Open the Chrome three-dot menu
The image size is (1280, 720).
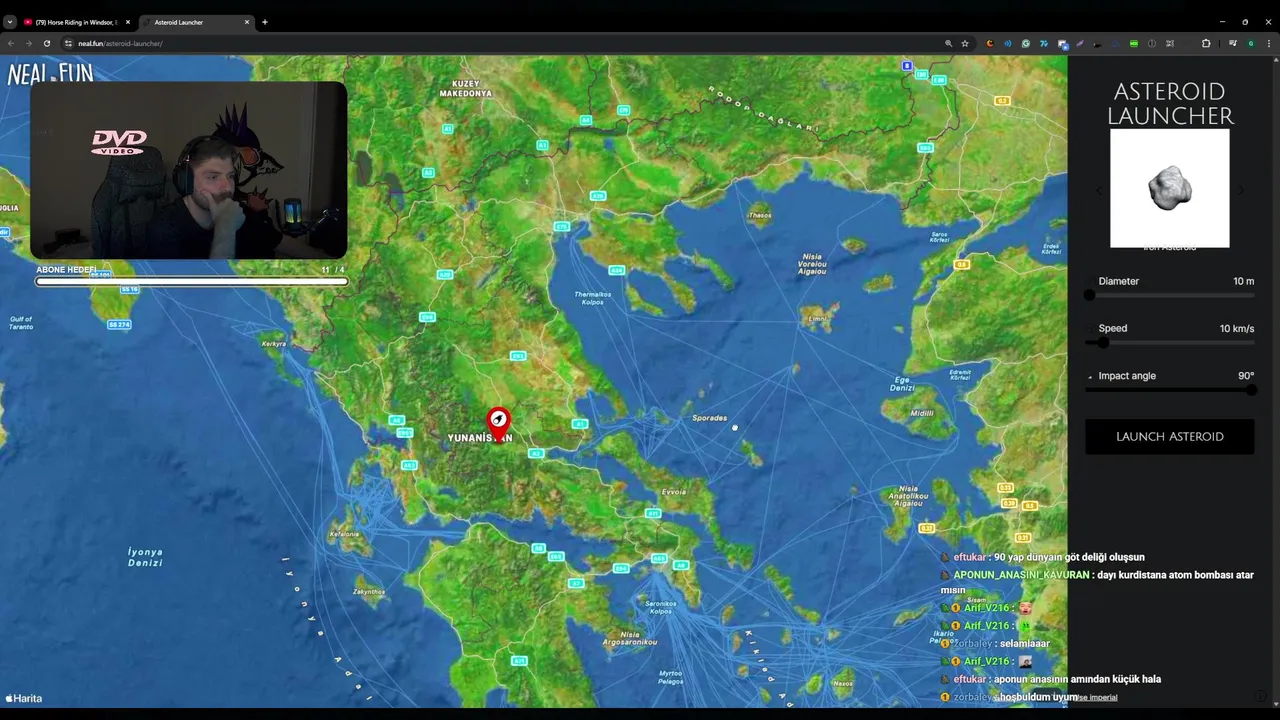pyautogui.click(x=1269, y=43)
